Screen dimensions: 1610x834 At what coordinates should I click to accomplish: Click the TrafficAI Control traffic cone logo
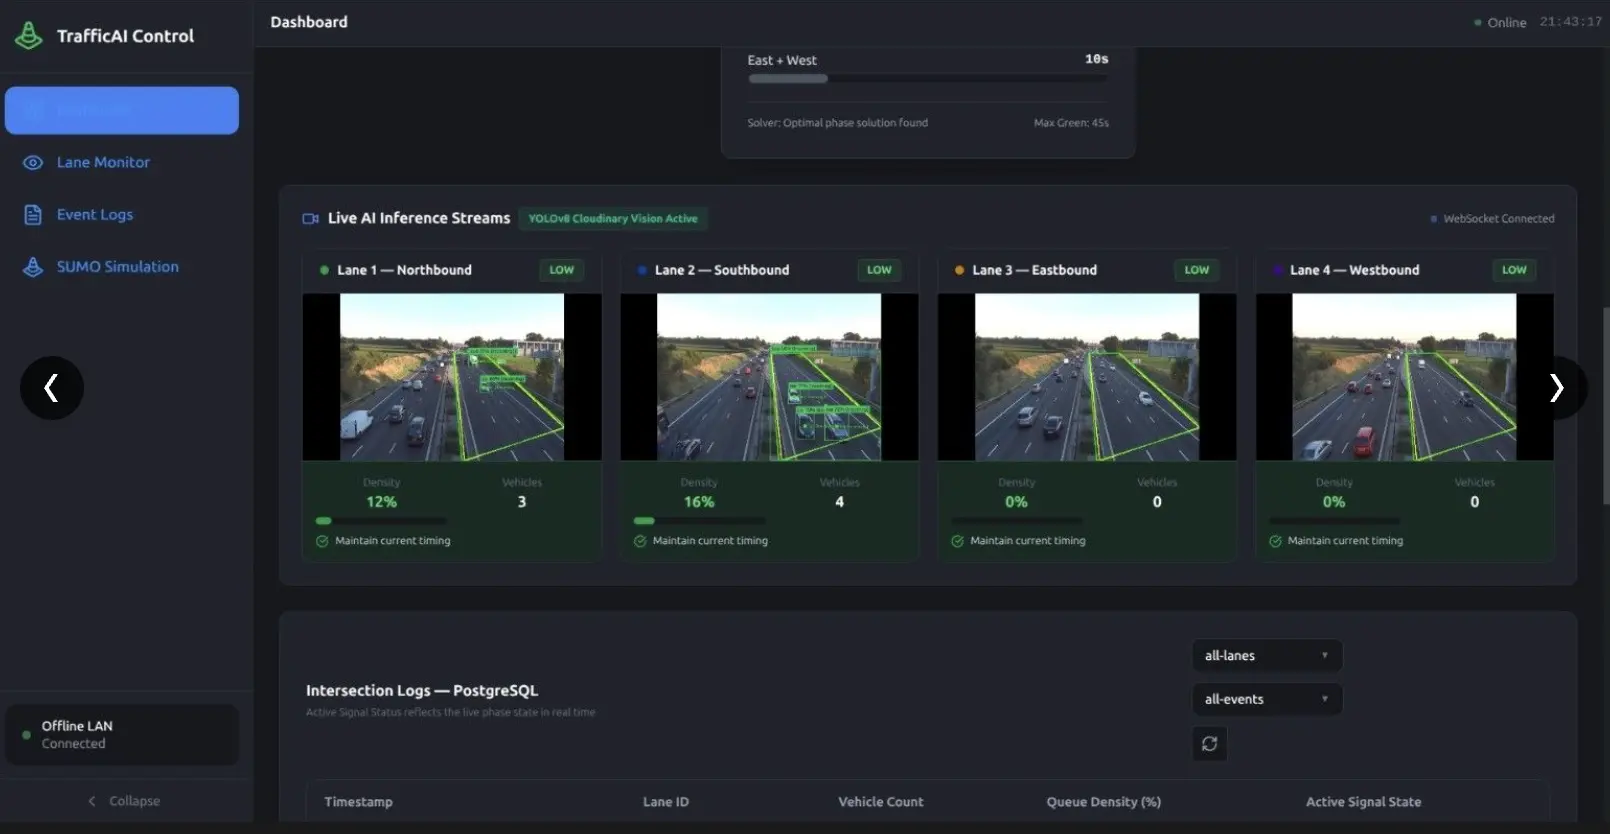(x=29, y=36)
